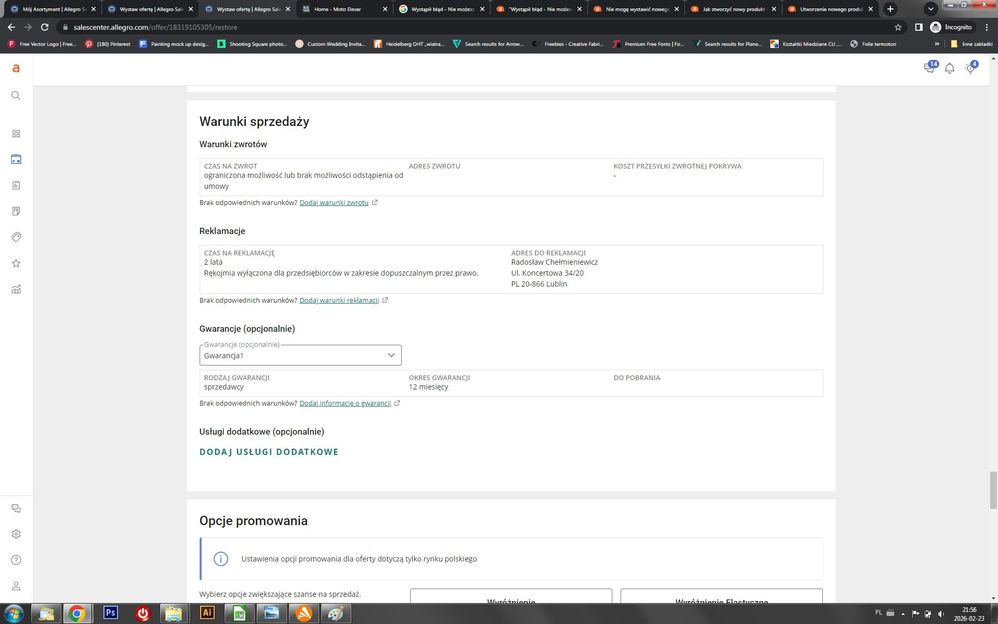Open the notifications bell icon
The height and width of the screenshot is (624, 998).
pos(949,68)
